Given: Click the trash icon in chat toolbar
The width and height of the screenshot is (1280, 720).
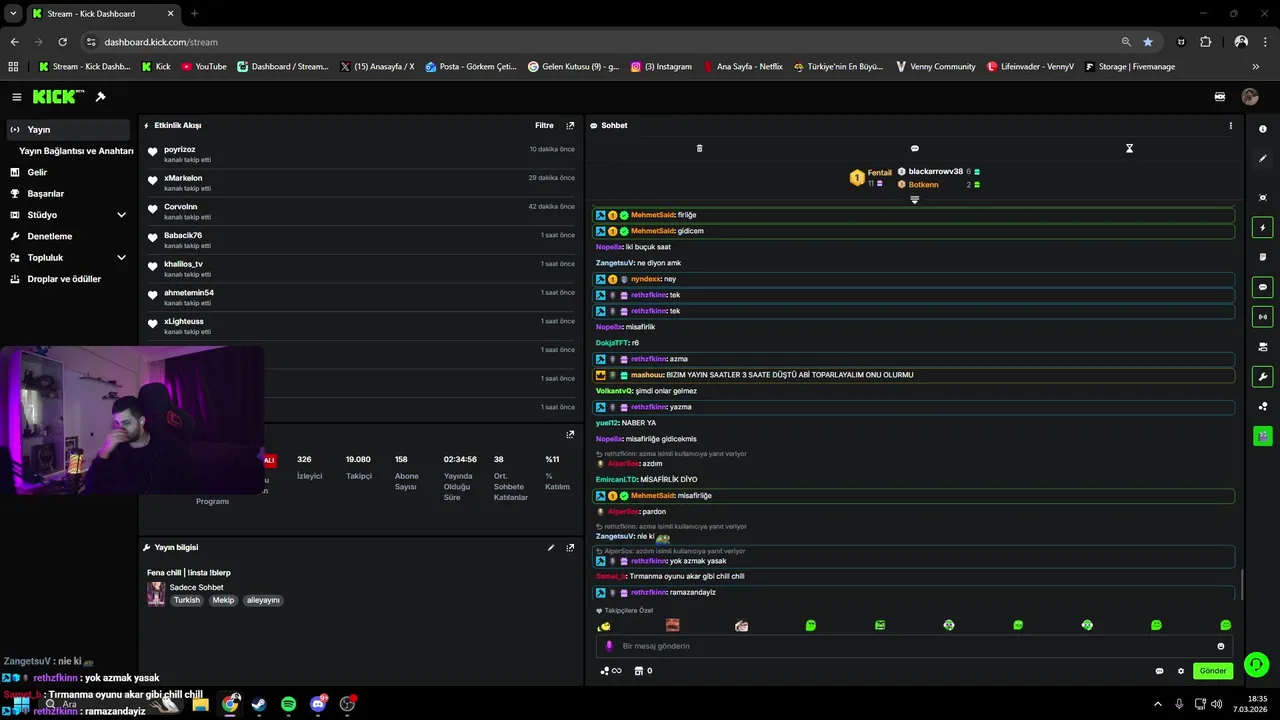Looking at the screenshot, I should coord(699,148).
